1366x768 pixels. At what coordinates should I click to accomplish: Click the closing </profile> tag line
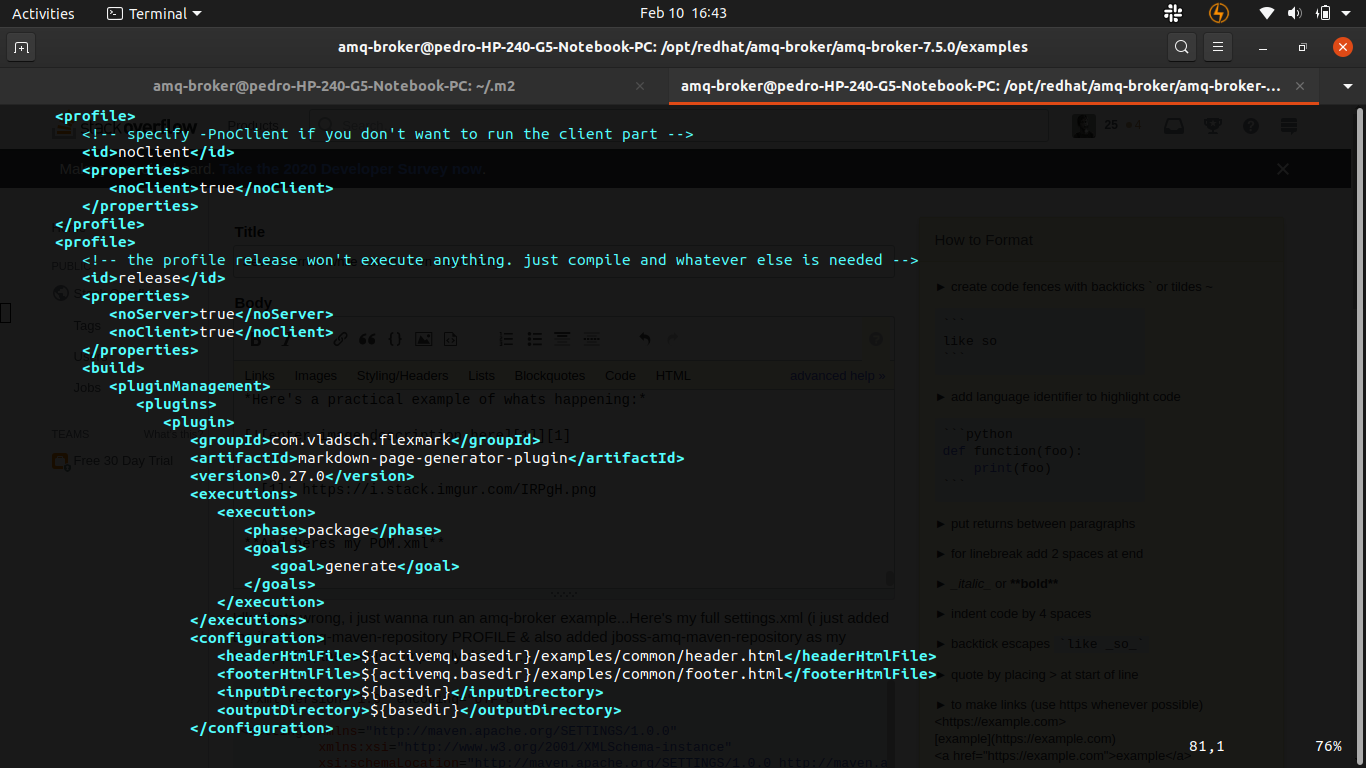100,224
